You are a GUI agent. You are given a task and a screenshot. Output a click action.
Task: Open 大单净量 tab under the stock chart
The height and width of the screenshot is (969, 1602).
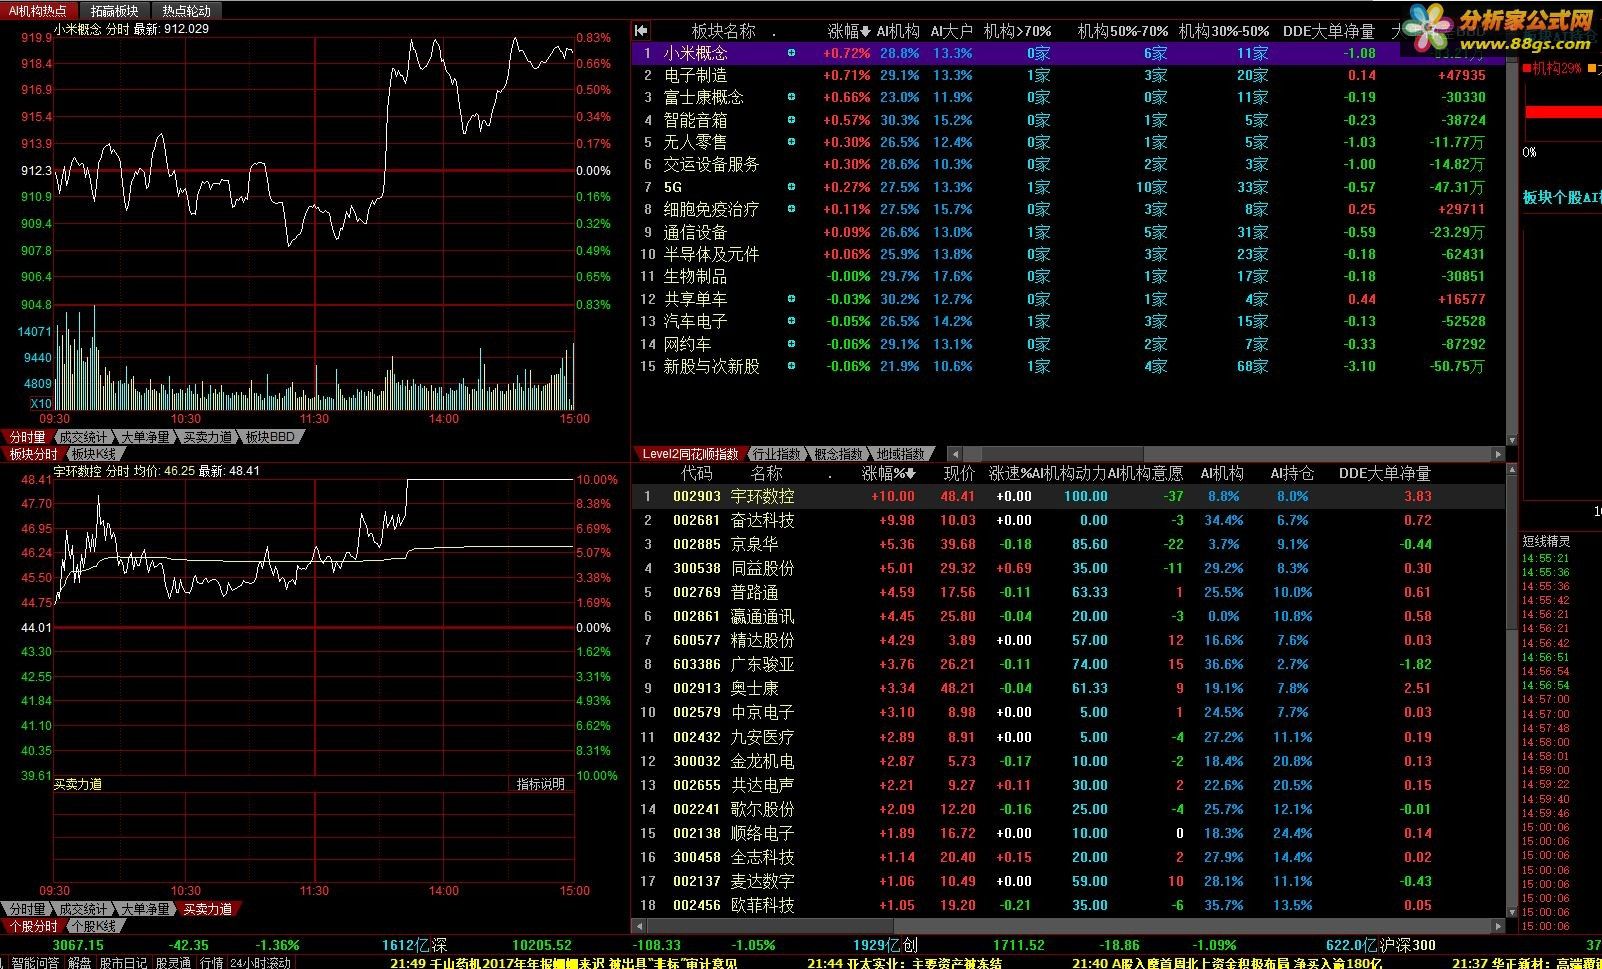[x=145, y=909]
